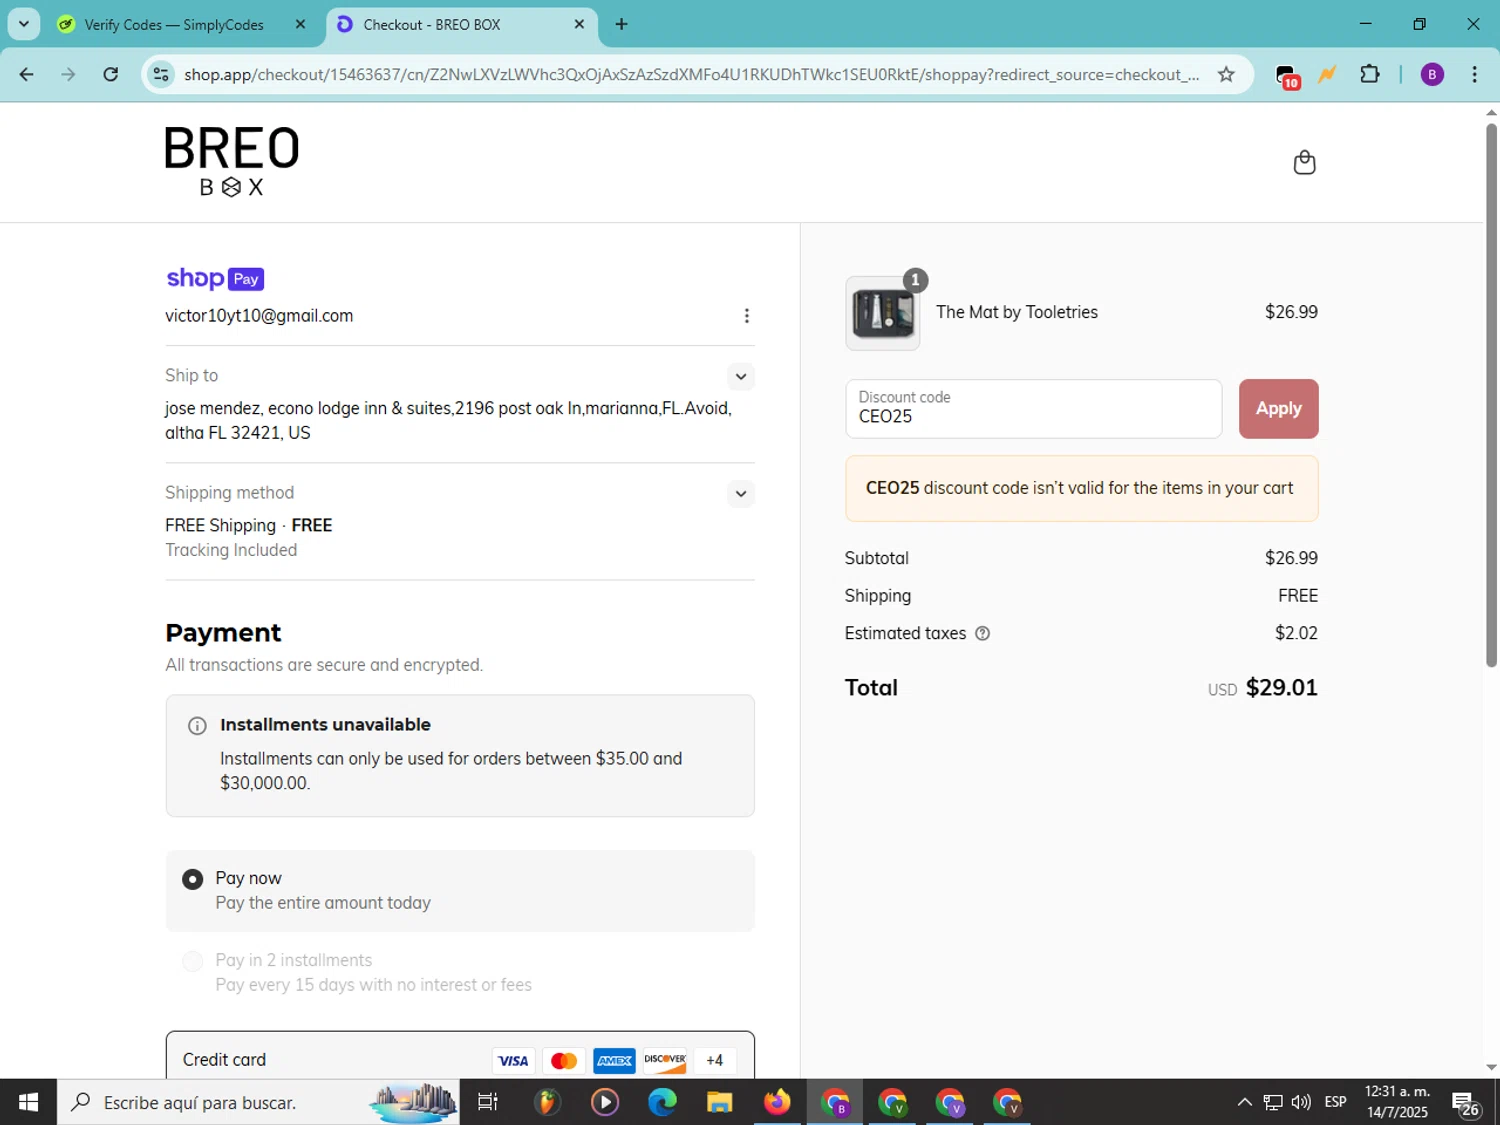Click the Shop Pay logo
This screenshot has width=1500, height=1125.
215,278
